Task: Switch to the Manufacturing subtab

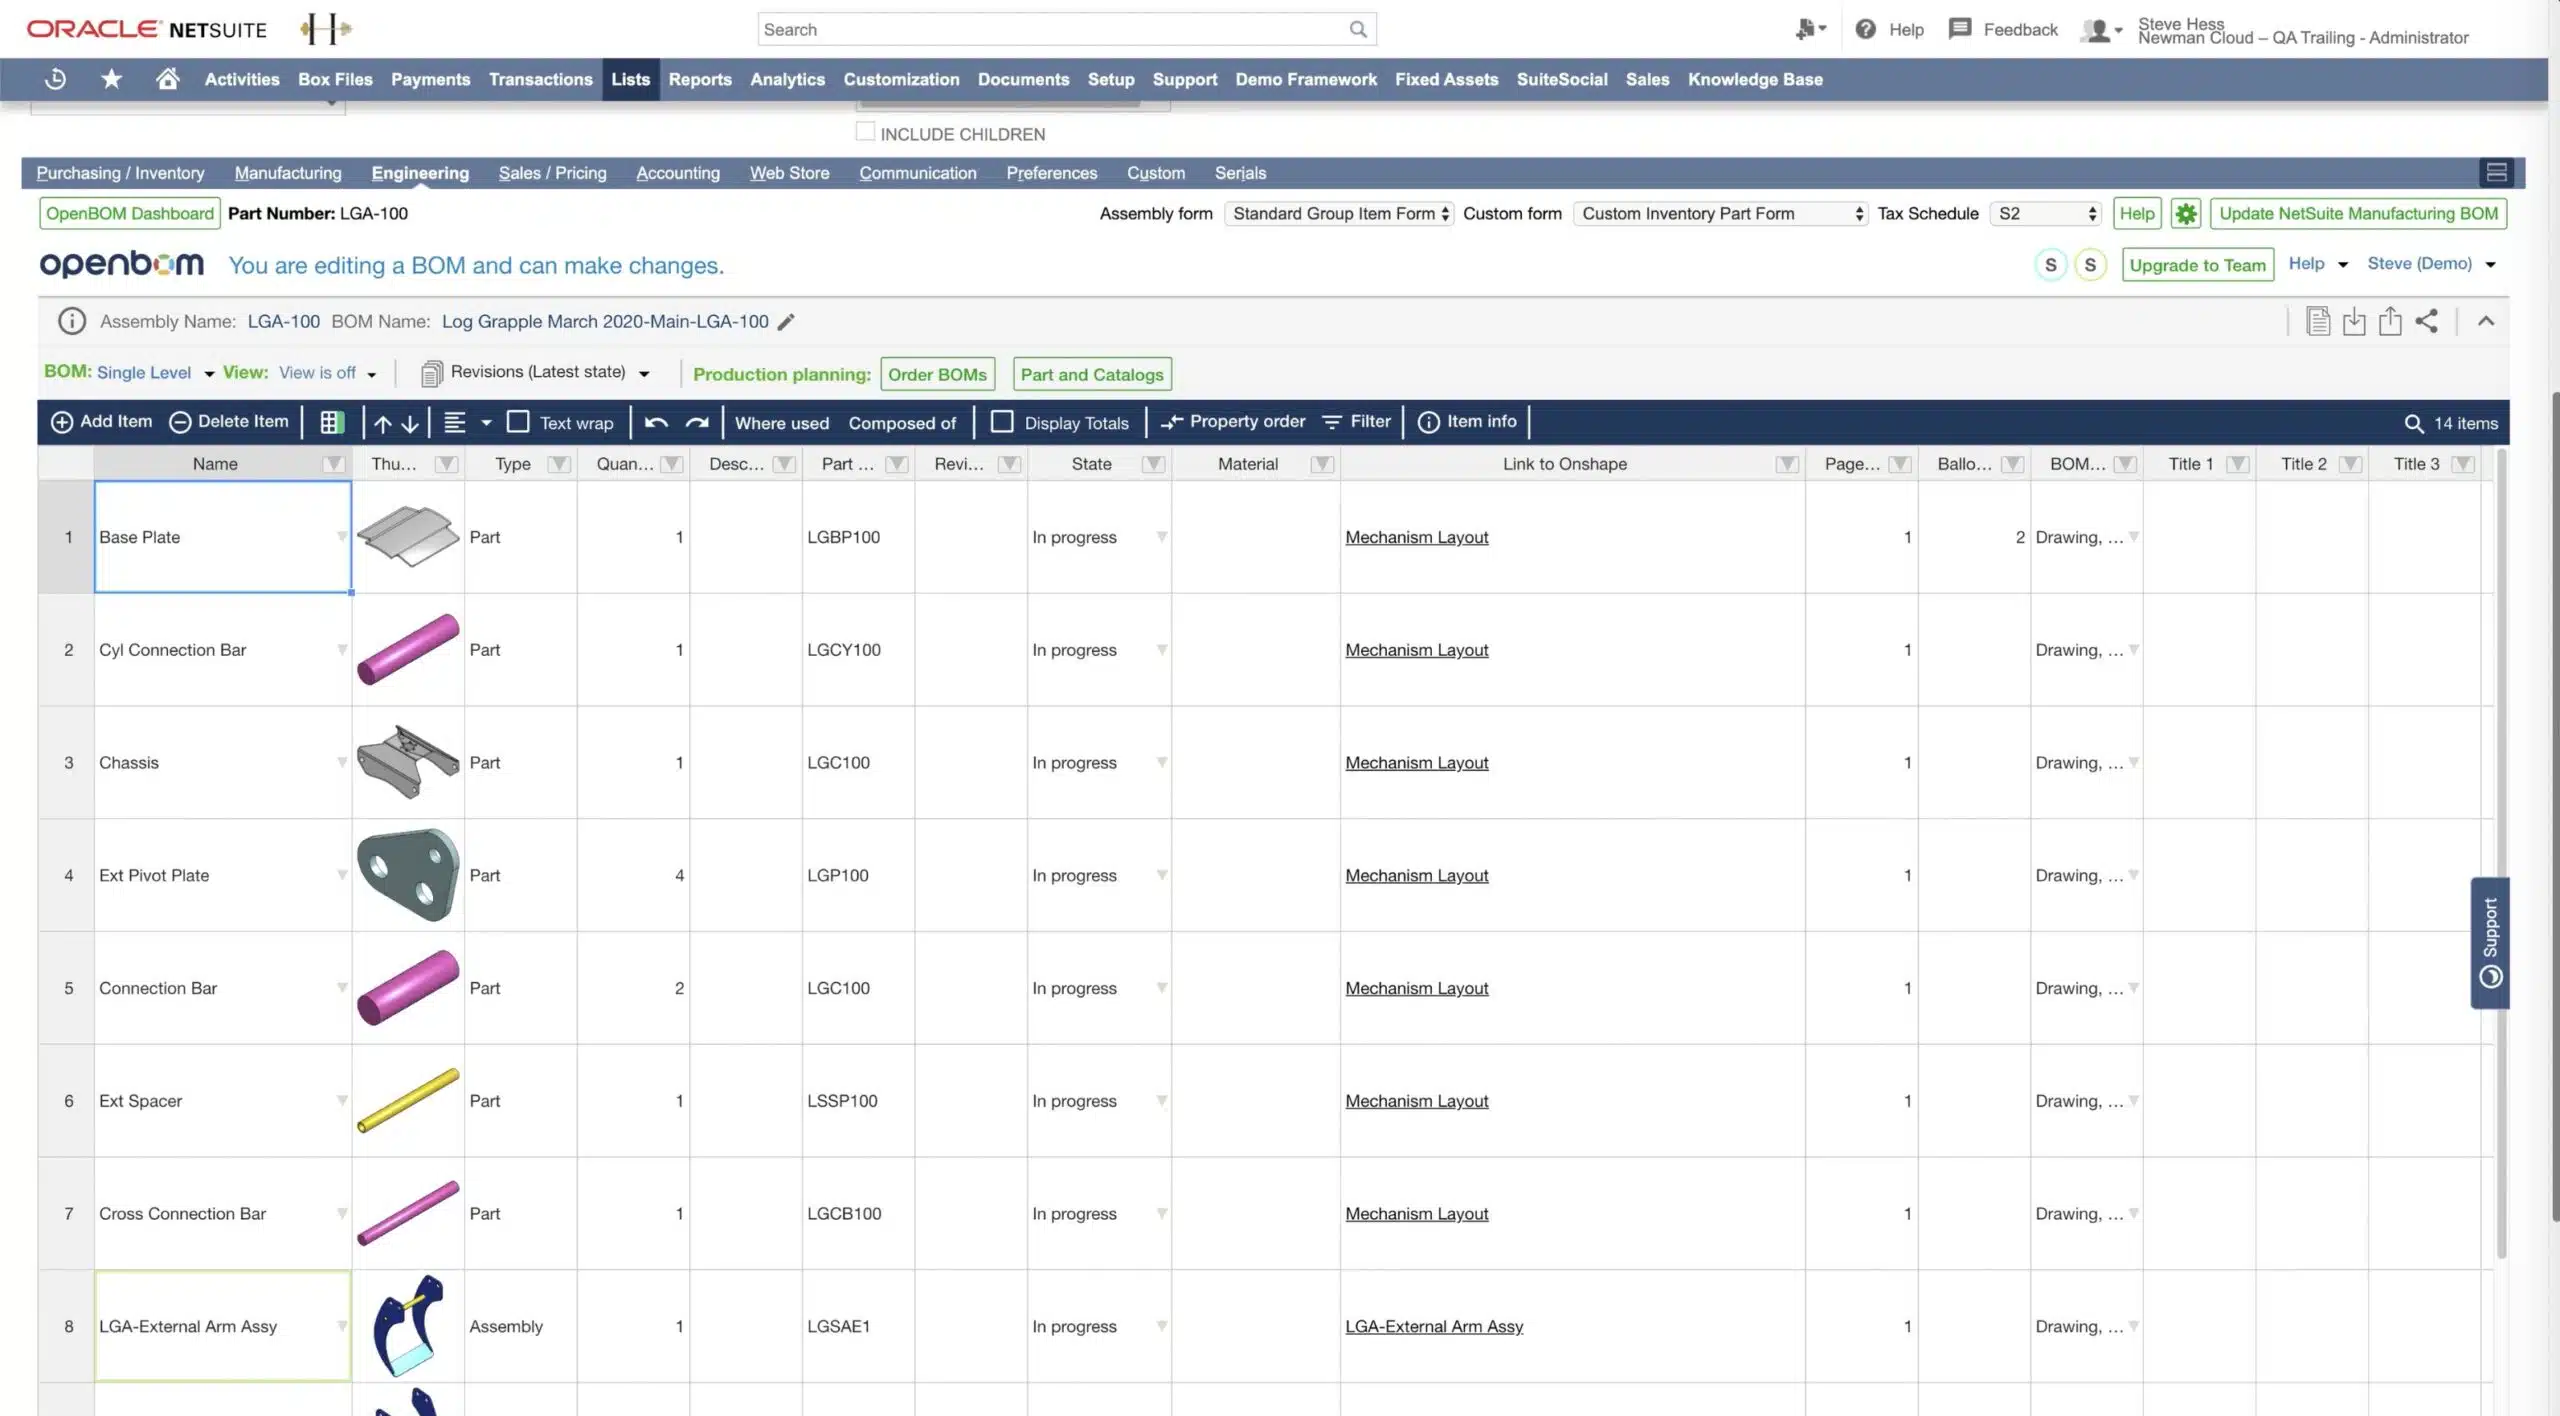Action: (288, 173)
